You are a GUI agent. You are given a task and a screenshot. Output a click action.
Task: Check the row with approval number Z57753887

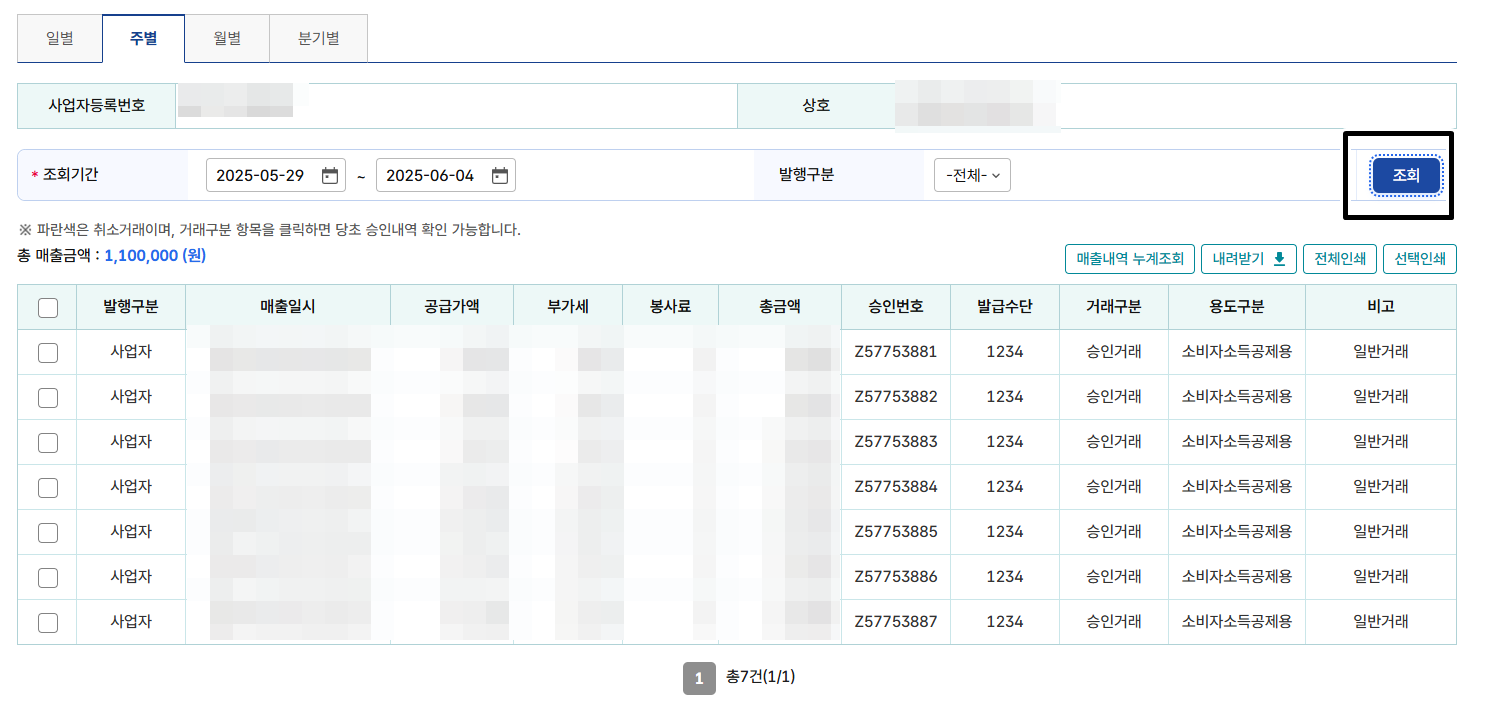coord(47,622)
